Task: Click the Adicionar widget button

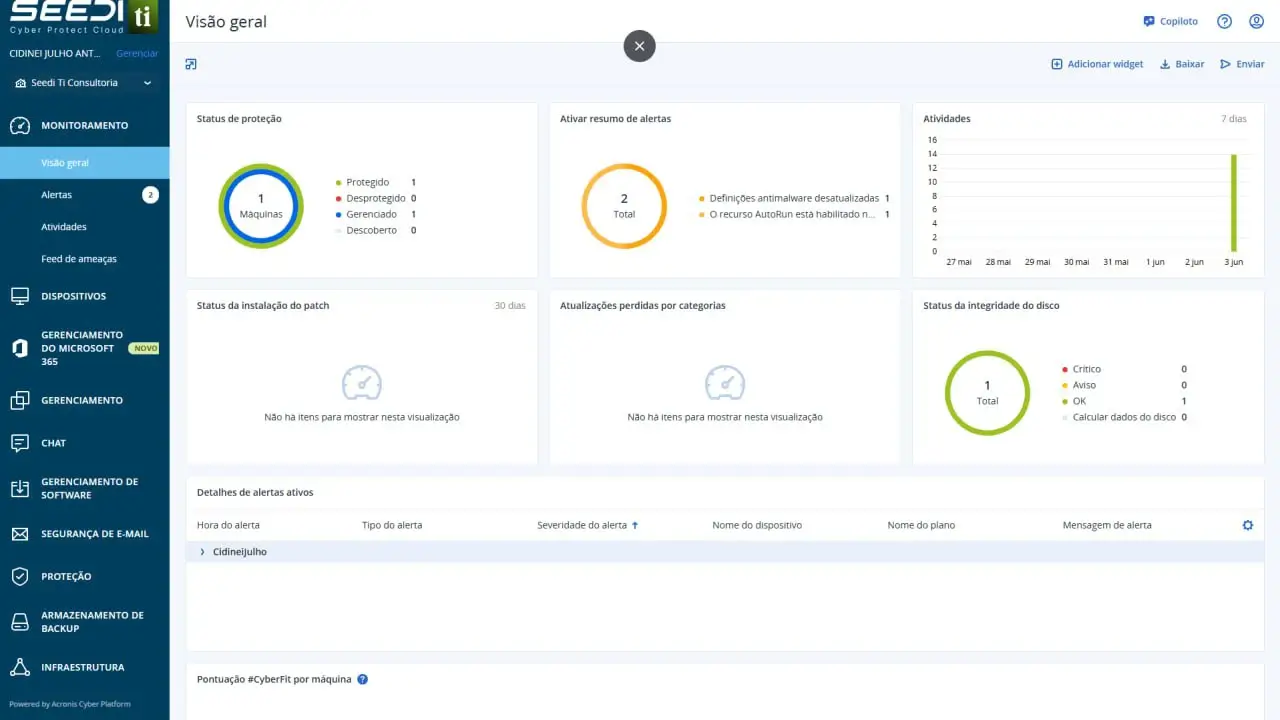Action: point(1097,64)
